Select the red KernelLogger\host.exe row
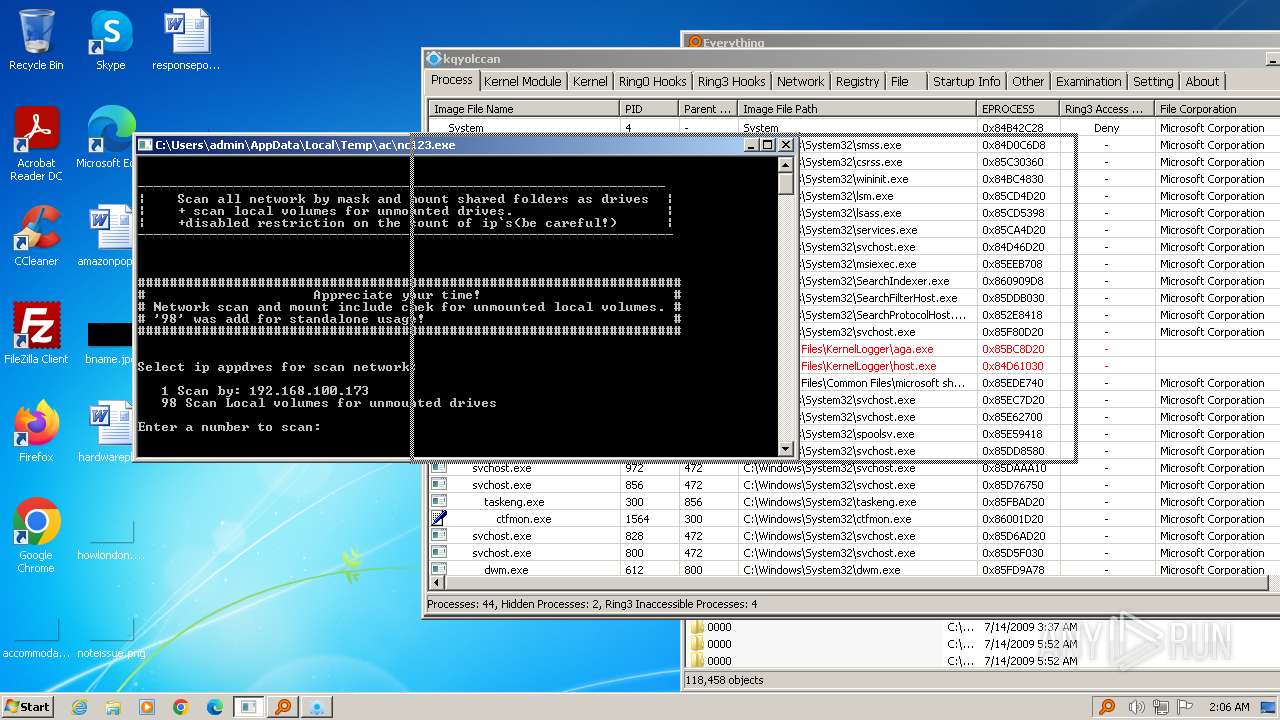 (x=1040, y=366)
